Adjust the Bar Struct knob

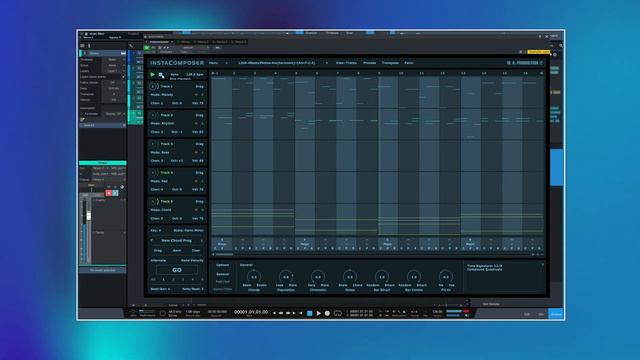[382, 277]
